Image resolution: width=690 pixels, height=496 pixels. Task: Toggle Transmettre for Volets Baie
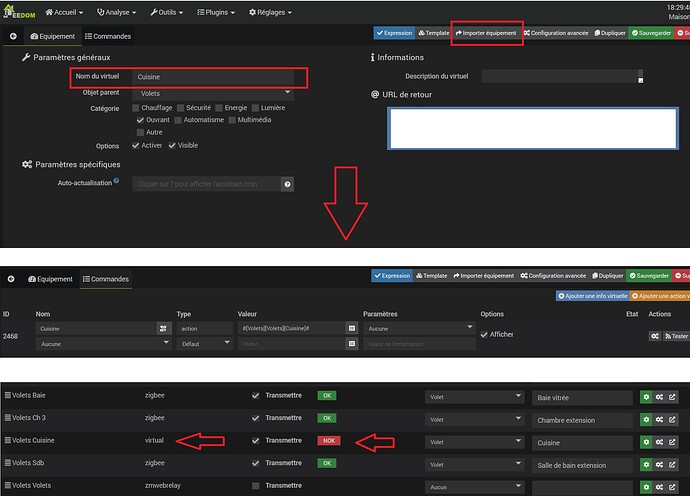tap(255, 396)
